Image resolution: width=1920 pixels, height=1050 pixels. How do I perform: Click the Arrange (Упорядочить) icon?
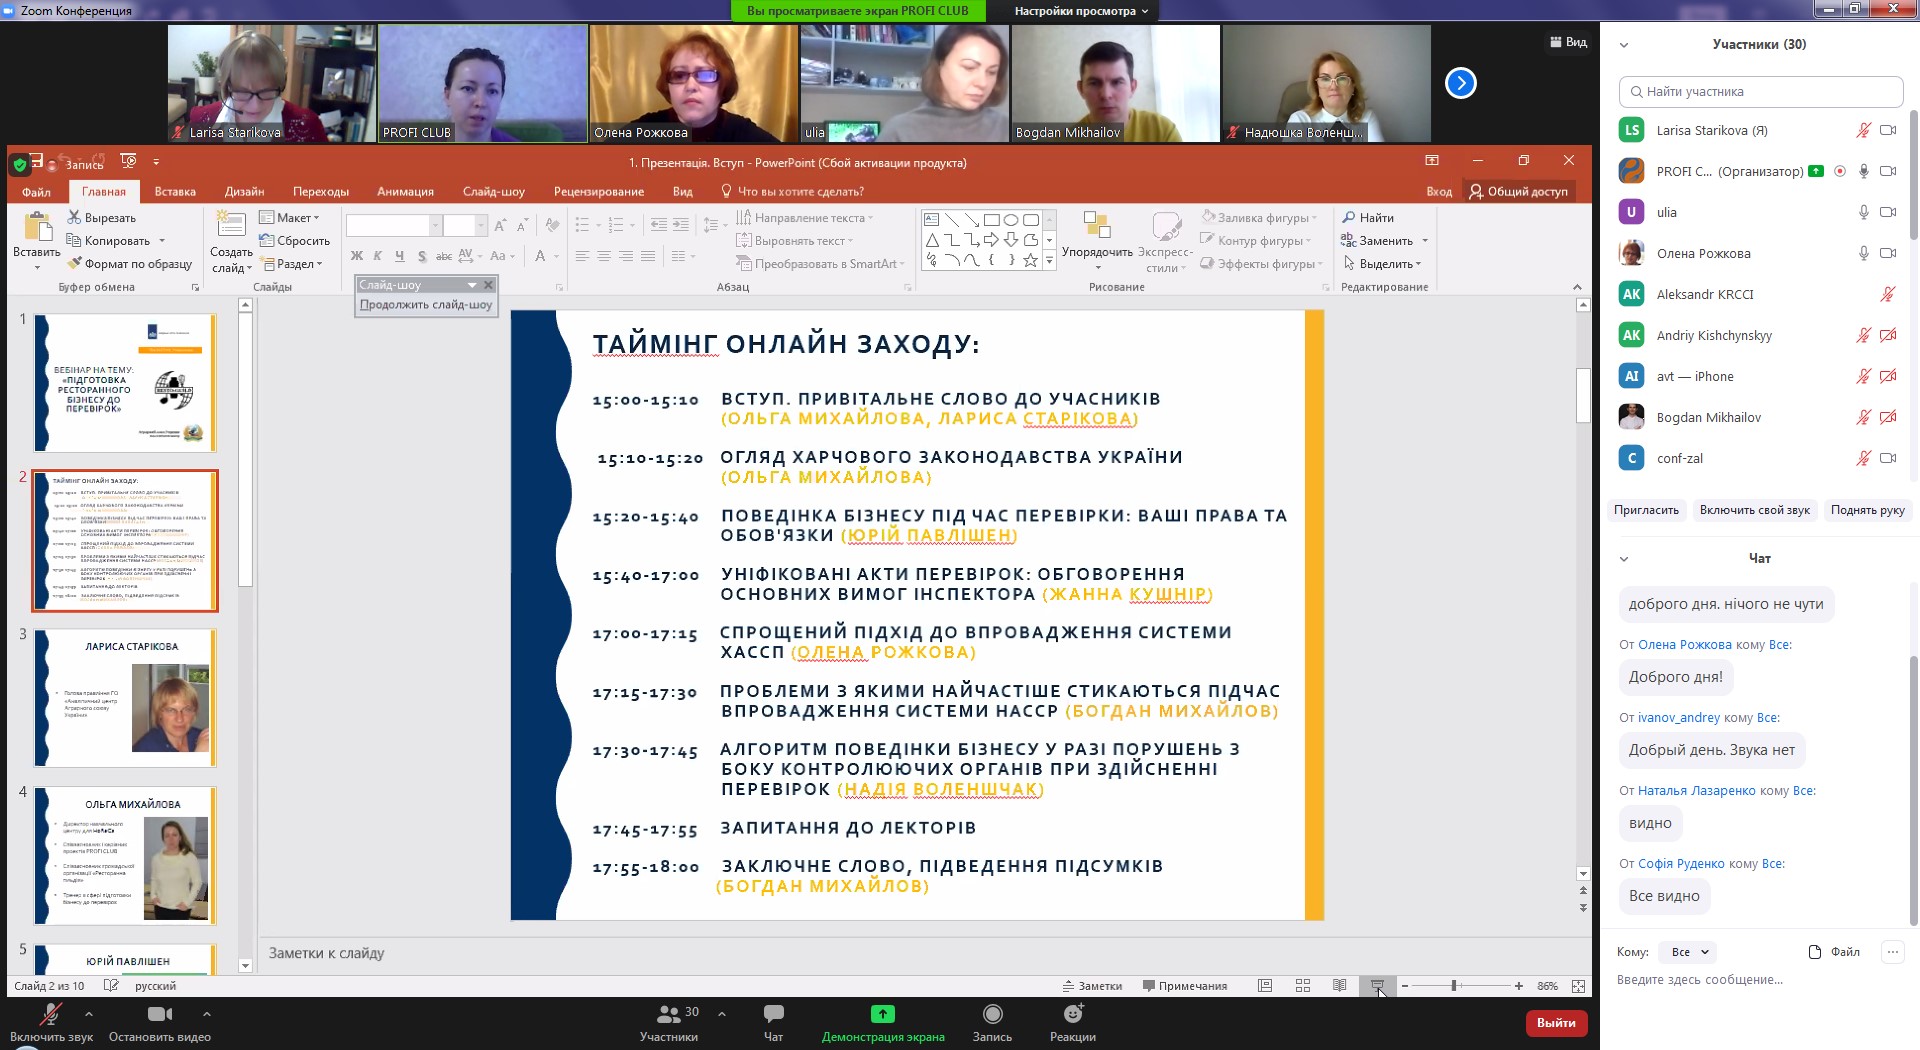pos(1097,226)
